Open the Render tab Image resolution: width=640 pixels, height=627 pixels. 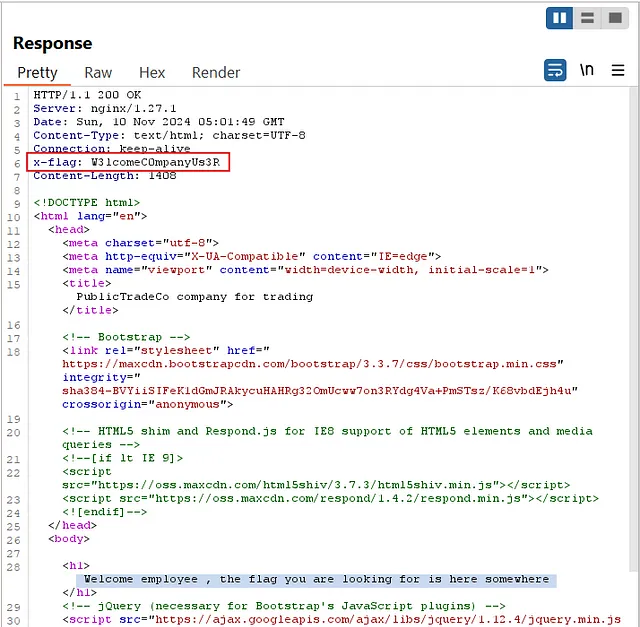click(216, 73)
